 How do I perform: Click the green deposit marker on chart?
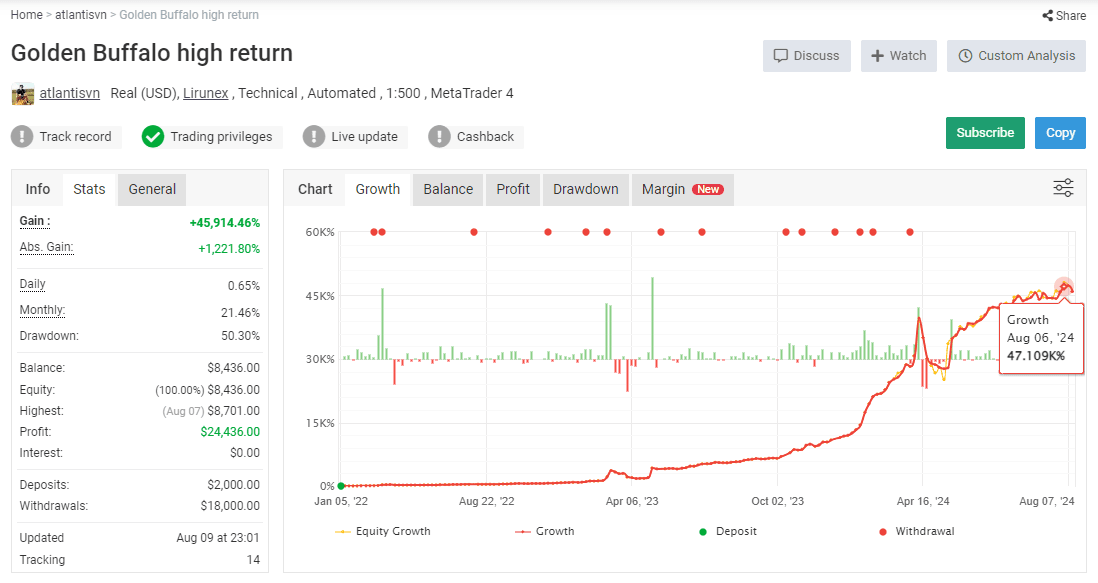pos(341,486)
